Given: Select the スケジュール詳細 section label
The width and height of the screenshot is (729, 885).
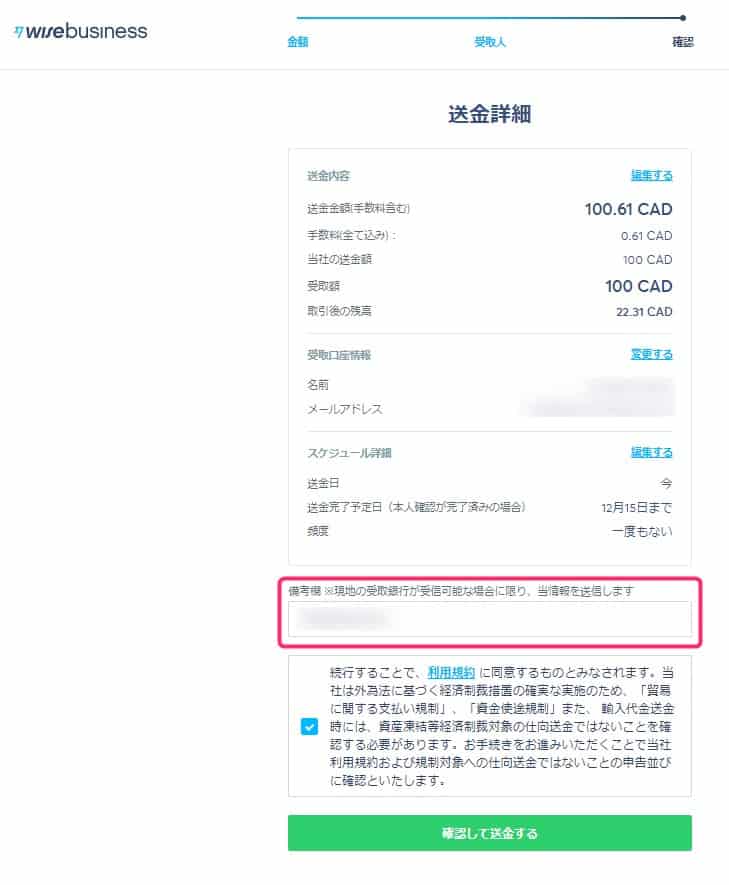Looking at the screenshot, I should [349, 453].
